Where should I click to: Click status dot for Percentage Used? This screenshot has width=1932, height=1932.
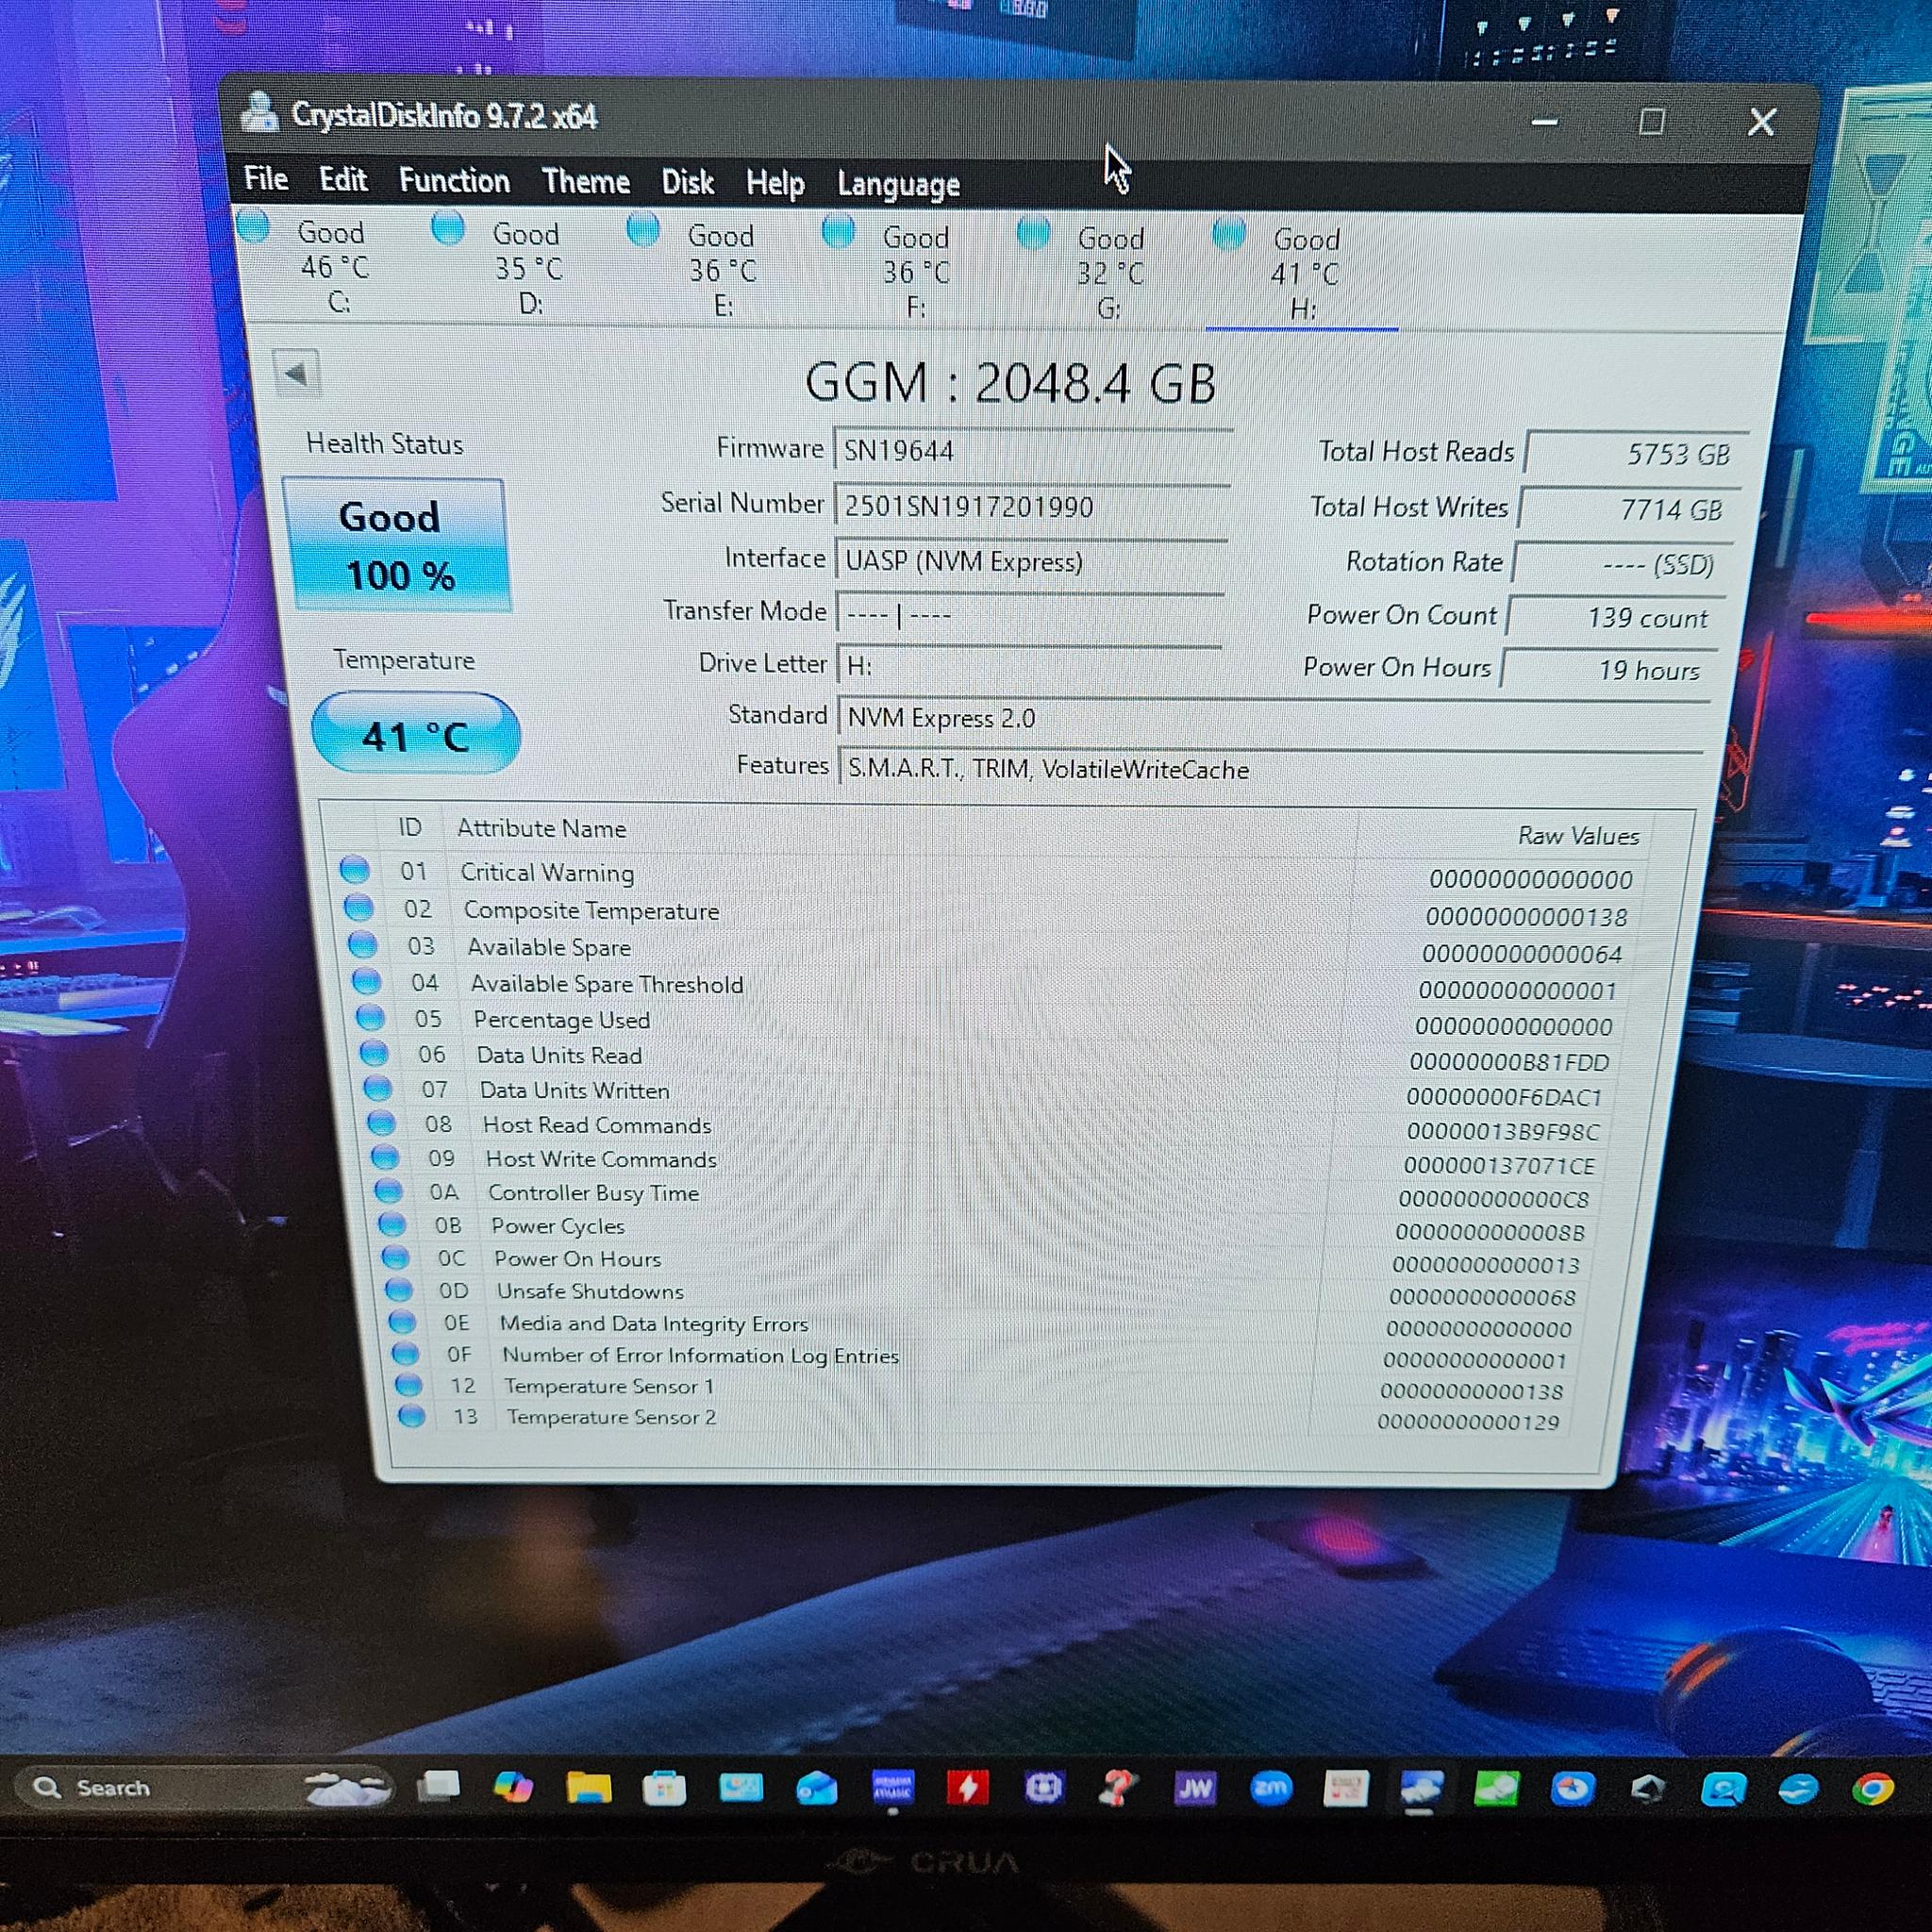[370, 1017]
